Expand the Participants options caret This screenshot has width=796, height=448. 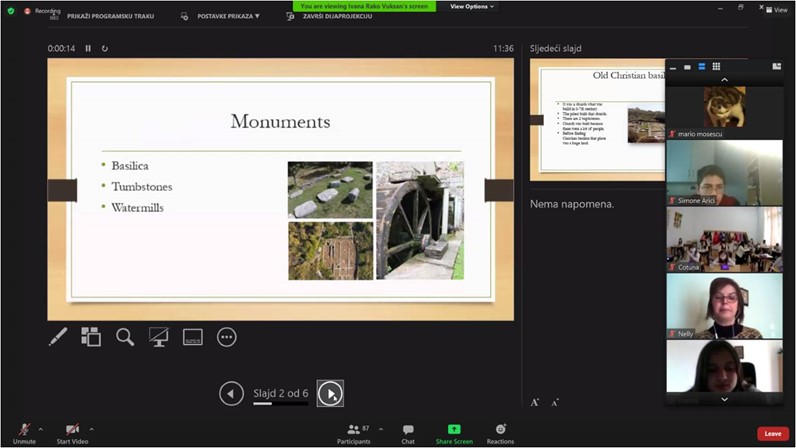381,429
